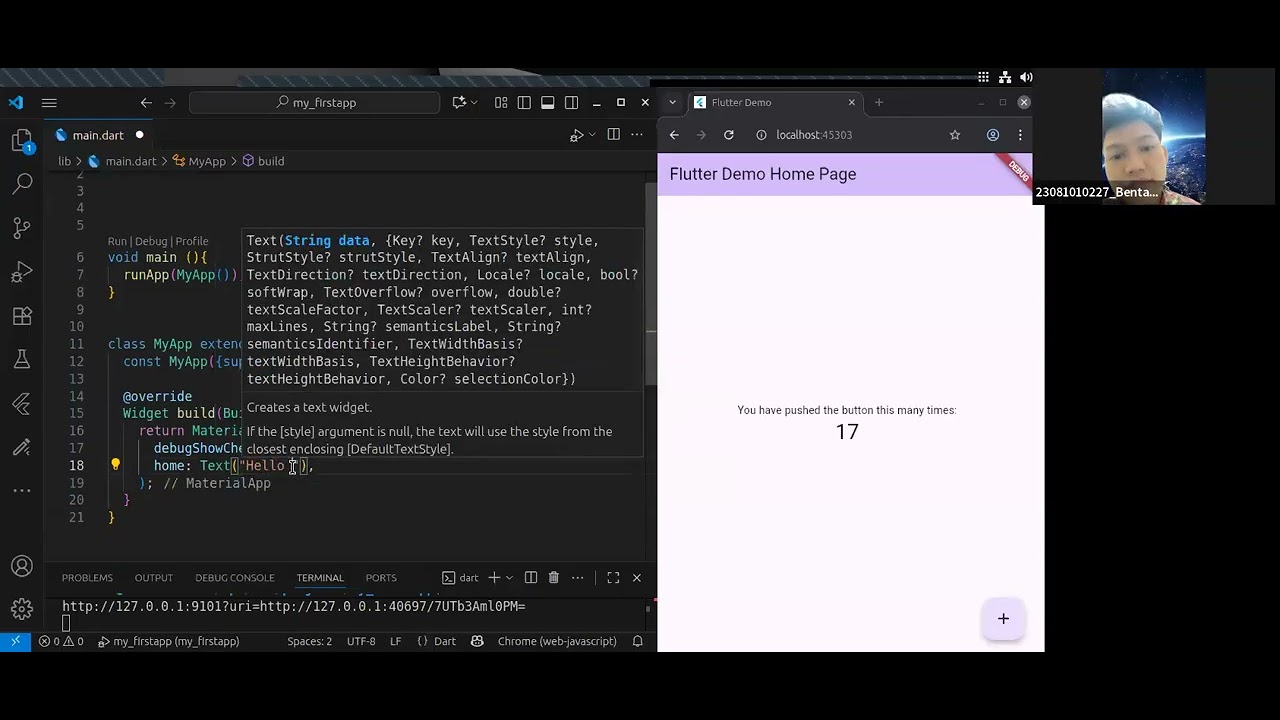The width and height of the screenshot is (1280, 720).
Task: Show code actions lightbulb on line 18
Action: (115, 465)
